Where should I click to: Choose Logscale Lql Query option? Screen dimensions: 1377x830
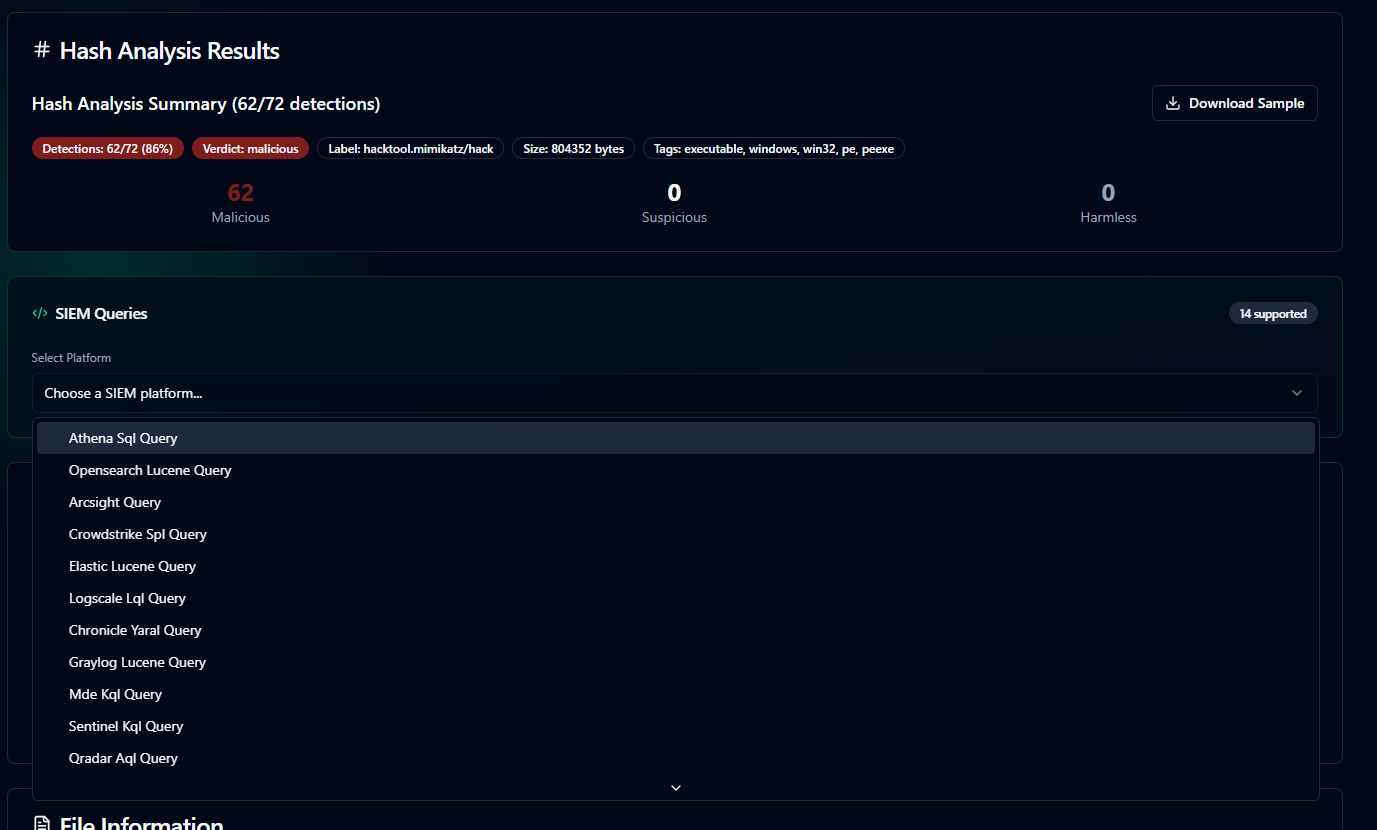[676, 598]
